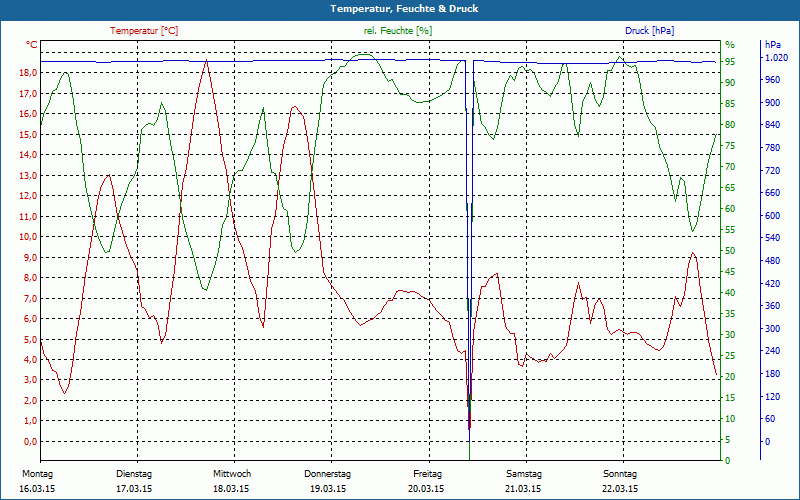800x500 pixels.
Task: Click '660' on the blue pressure axis
Action: (x=772, y=193)
